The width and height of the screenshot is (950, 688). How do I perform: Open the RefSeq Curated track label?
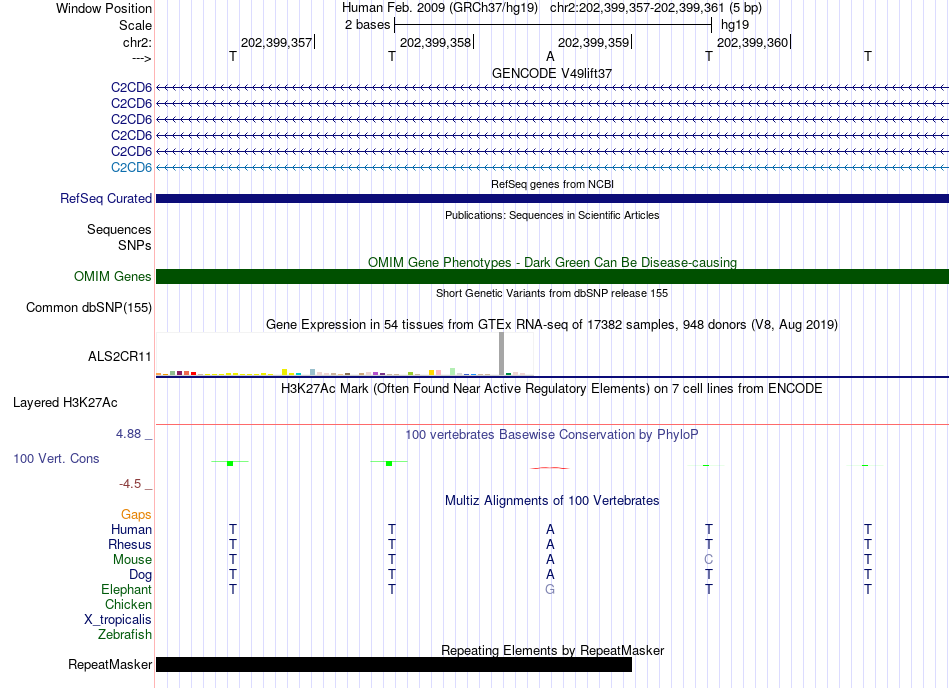coord(106,198)
